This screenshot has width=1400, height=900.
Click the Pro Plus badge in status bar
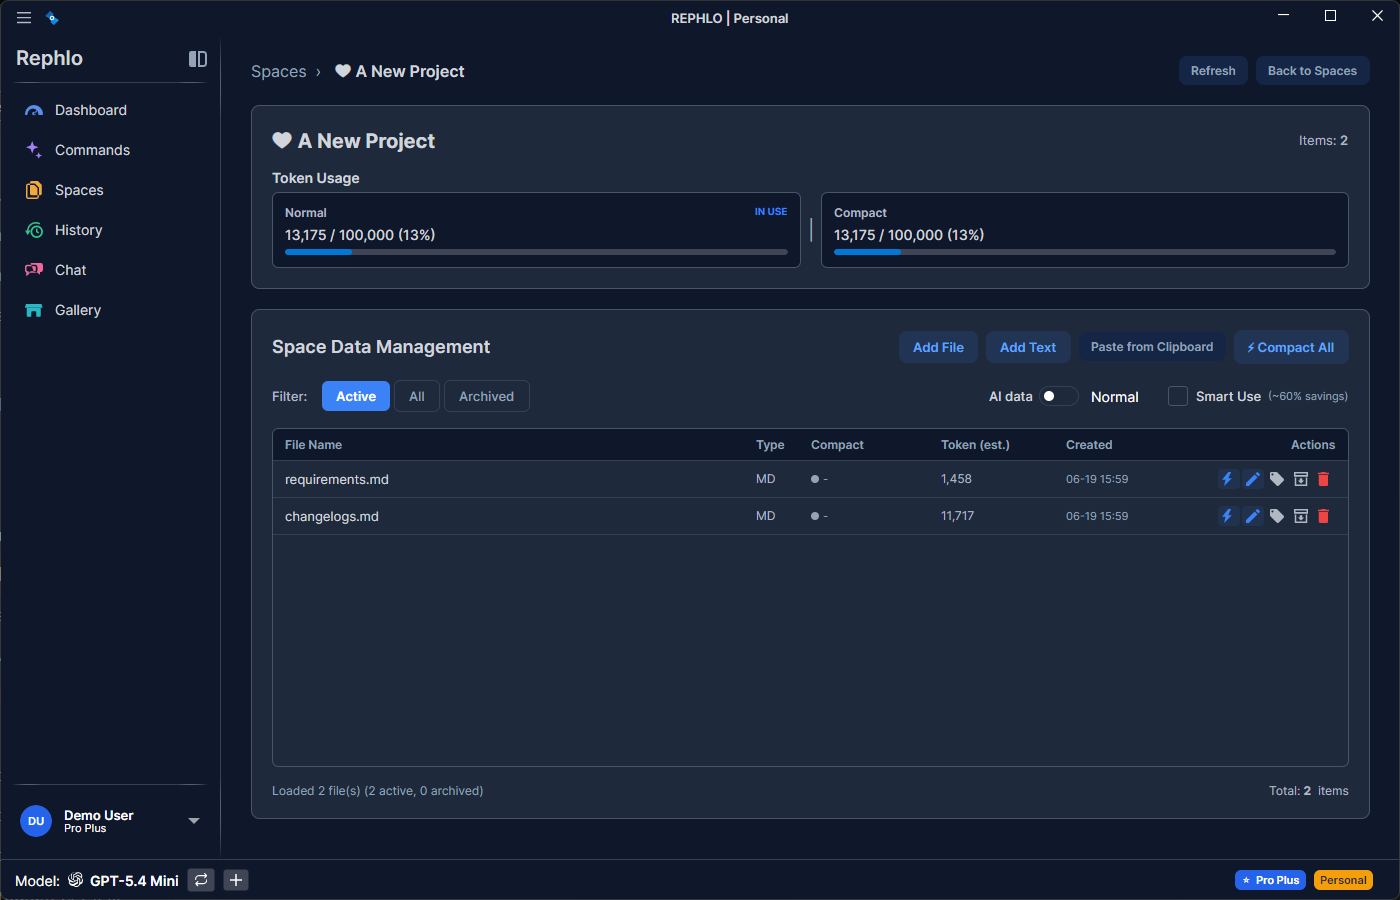[x=1270, y=880]
